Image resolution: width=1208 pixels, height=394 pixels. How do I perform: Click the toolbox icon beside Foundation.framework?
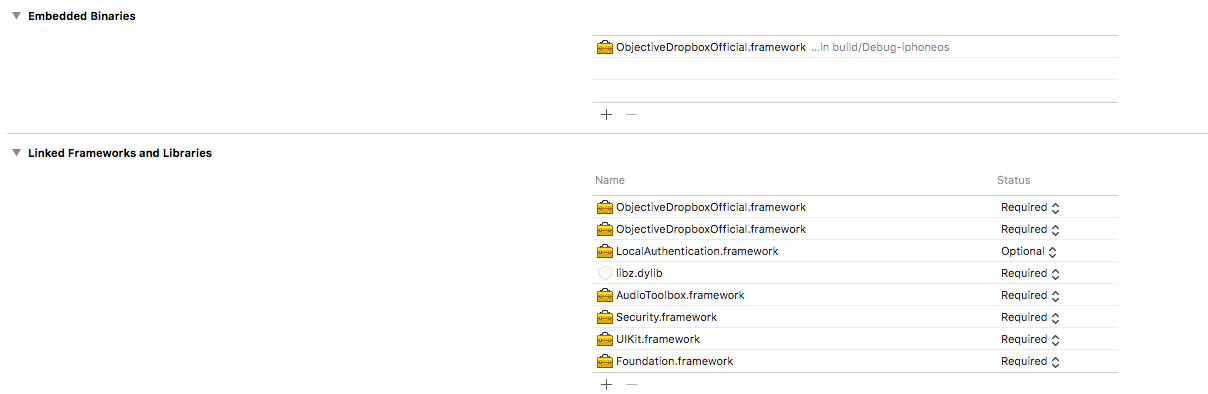point(604,361)
